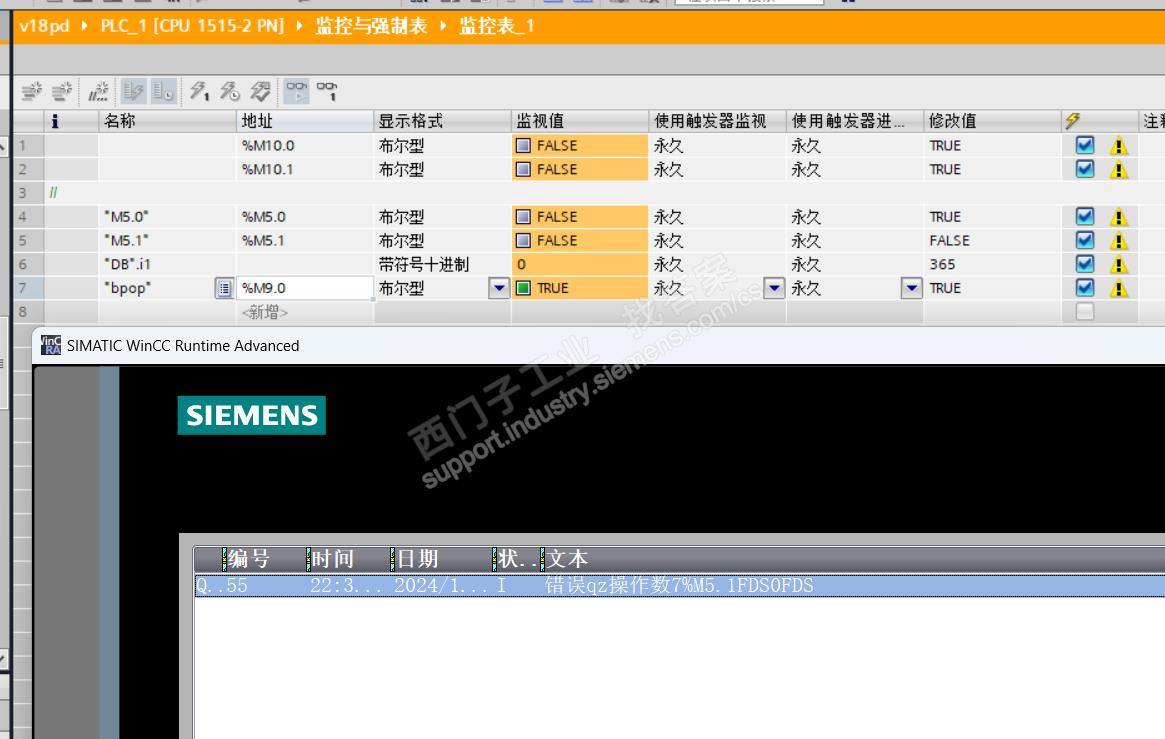Click the <新增> new entry cell
The image size is (1165, 739).
[305, 312]
